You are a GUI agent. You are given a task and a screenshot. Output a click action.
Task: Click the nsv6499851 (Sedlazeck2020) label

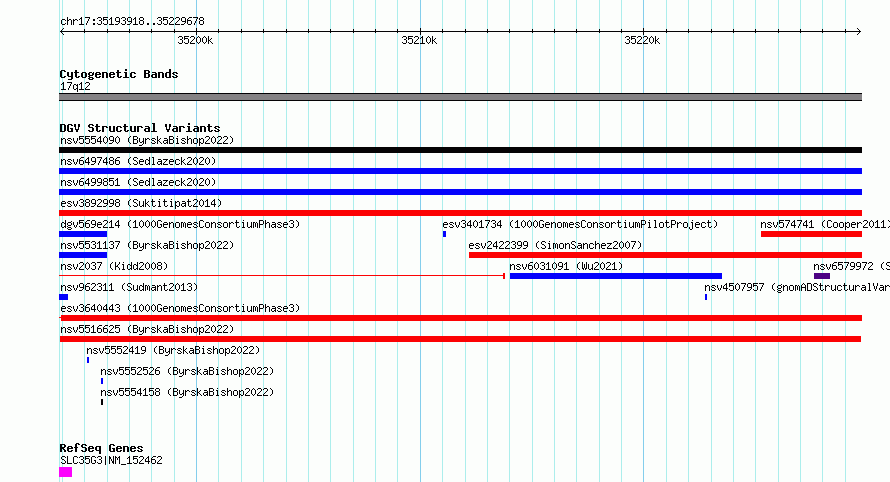coord(138,182)
